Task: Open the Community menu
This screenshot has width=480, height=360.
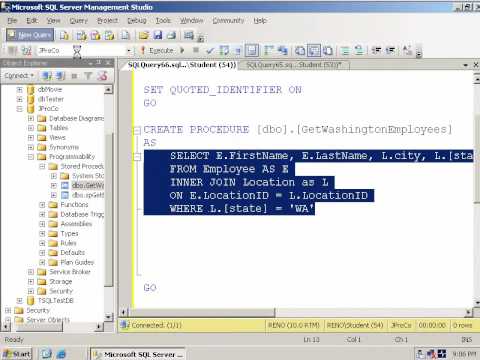Action: click(228, 21)
